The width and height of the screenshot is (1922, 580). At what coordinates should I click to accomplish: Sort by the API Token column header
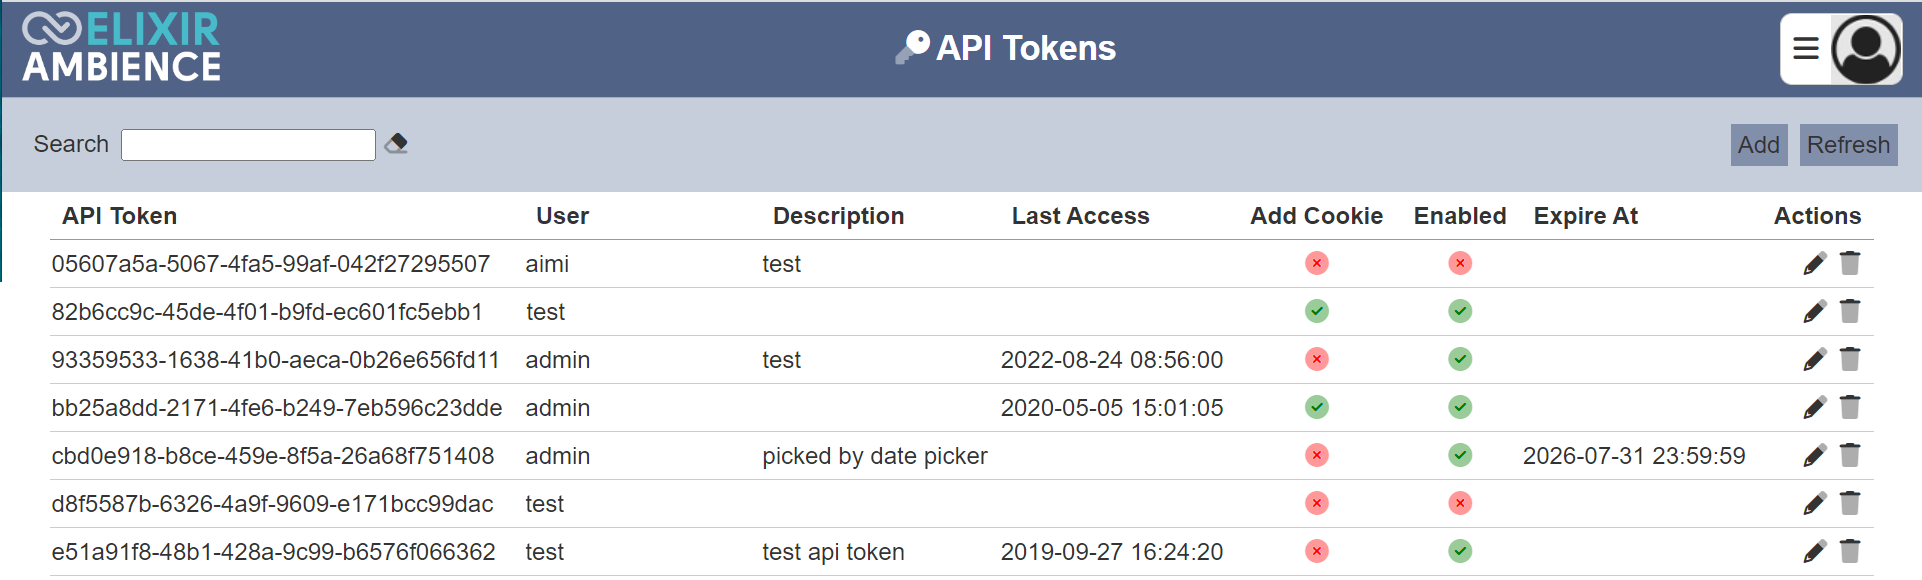click(119, 216)
